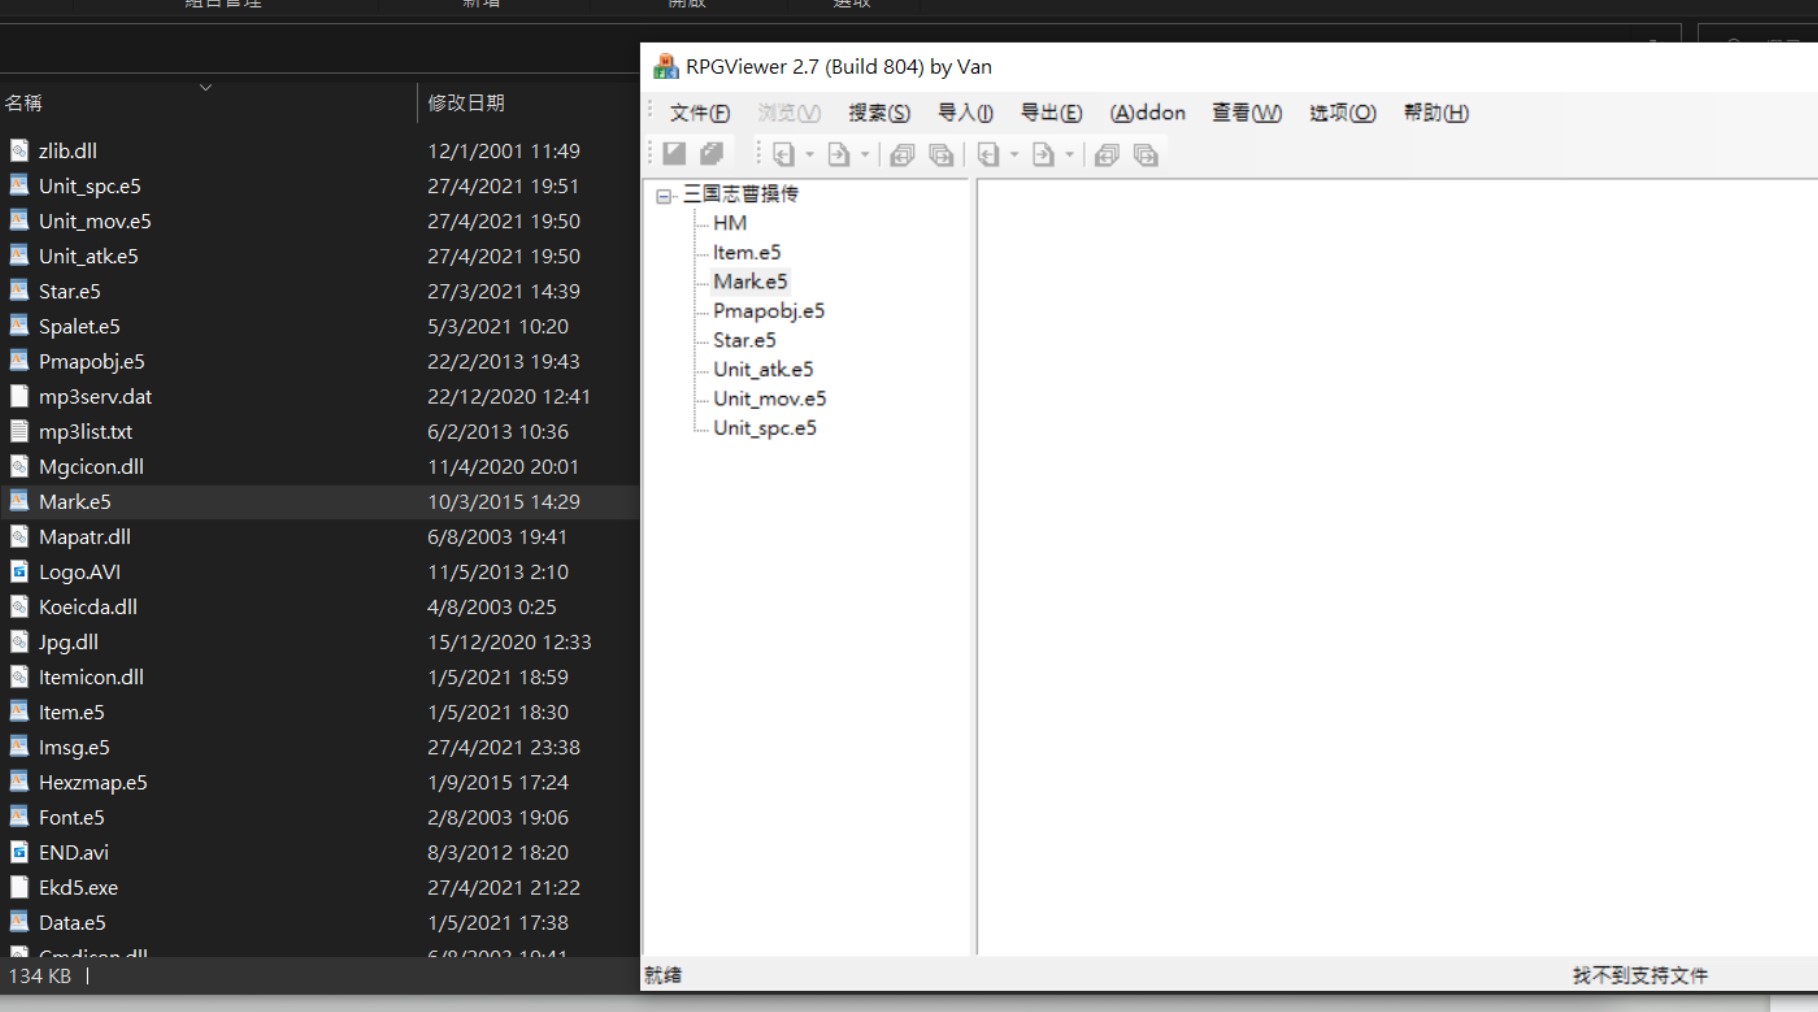This screenshot has height=1012, width=1818.
Task: Click the first single-page icon in the RPGViewer toolbar
Action: coord(674,154)
